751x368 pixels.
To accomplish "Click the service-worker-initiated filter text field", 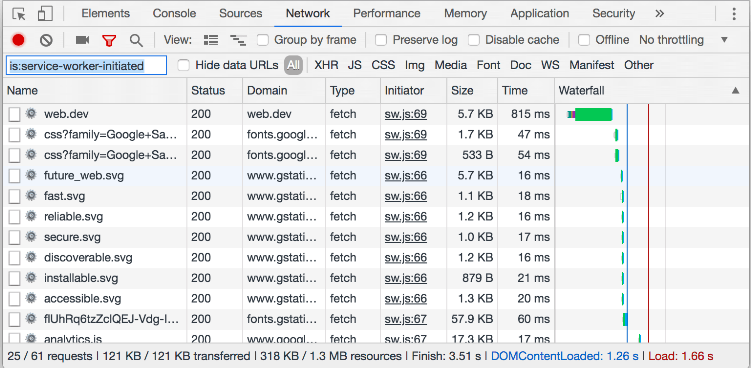I will 86,65.
